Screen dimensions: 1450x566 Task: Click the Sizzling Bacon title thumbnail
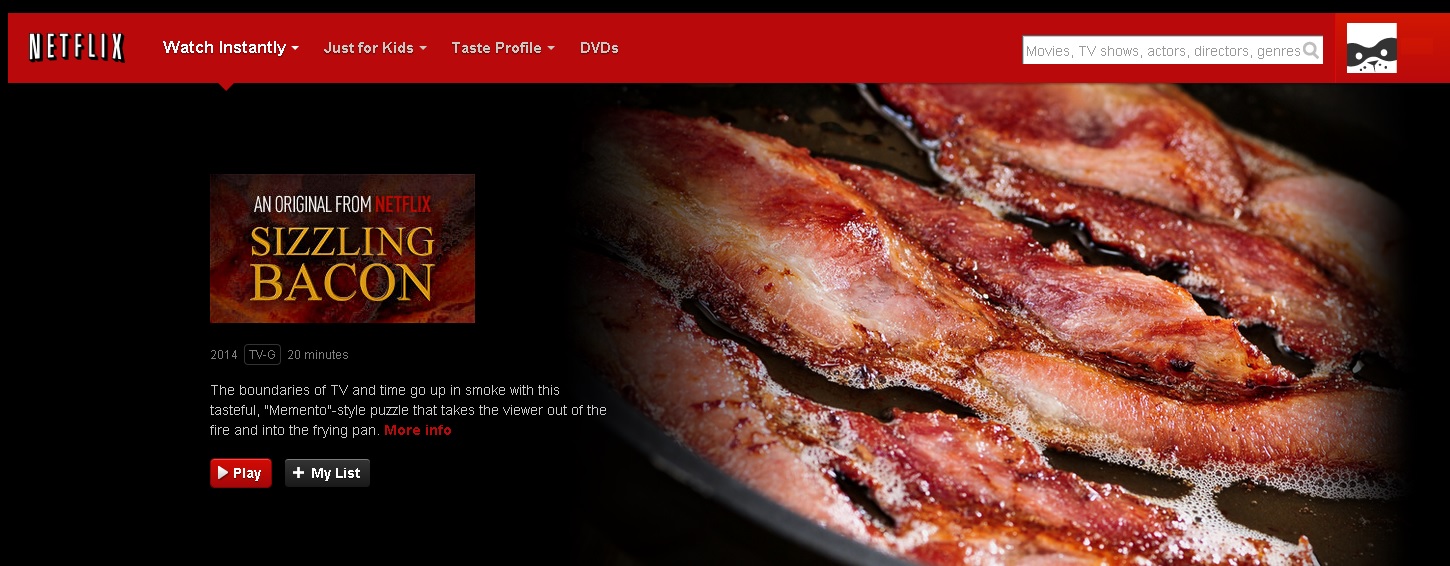[342, 248]
